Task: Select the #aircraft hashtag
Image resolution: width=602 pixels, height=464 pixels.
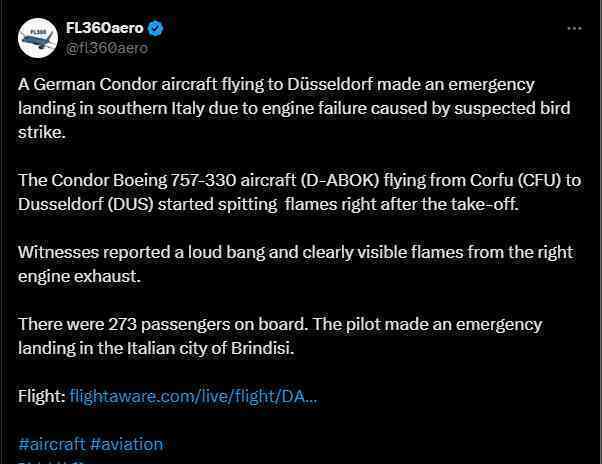Action: click(51, 444)
